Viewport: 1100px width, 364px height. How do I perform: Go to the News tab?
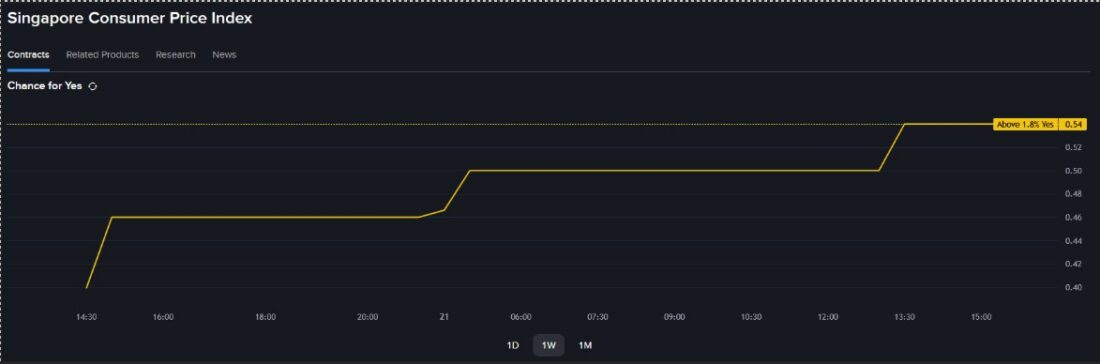(224, 55)
